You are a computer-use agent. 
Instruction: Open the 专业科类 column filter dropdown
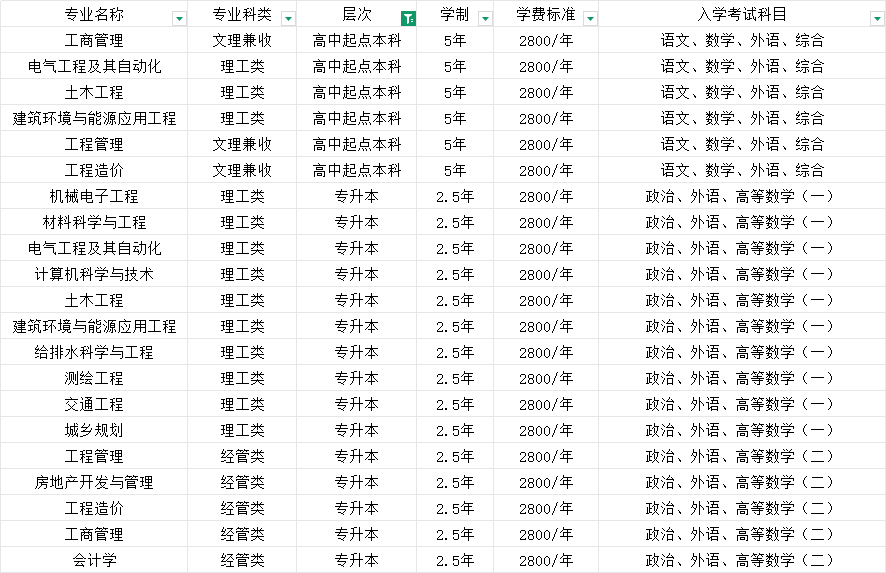[x=288, y=19]
